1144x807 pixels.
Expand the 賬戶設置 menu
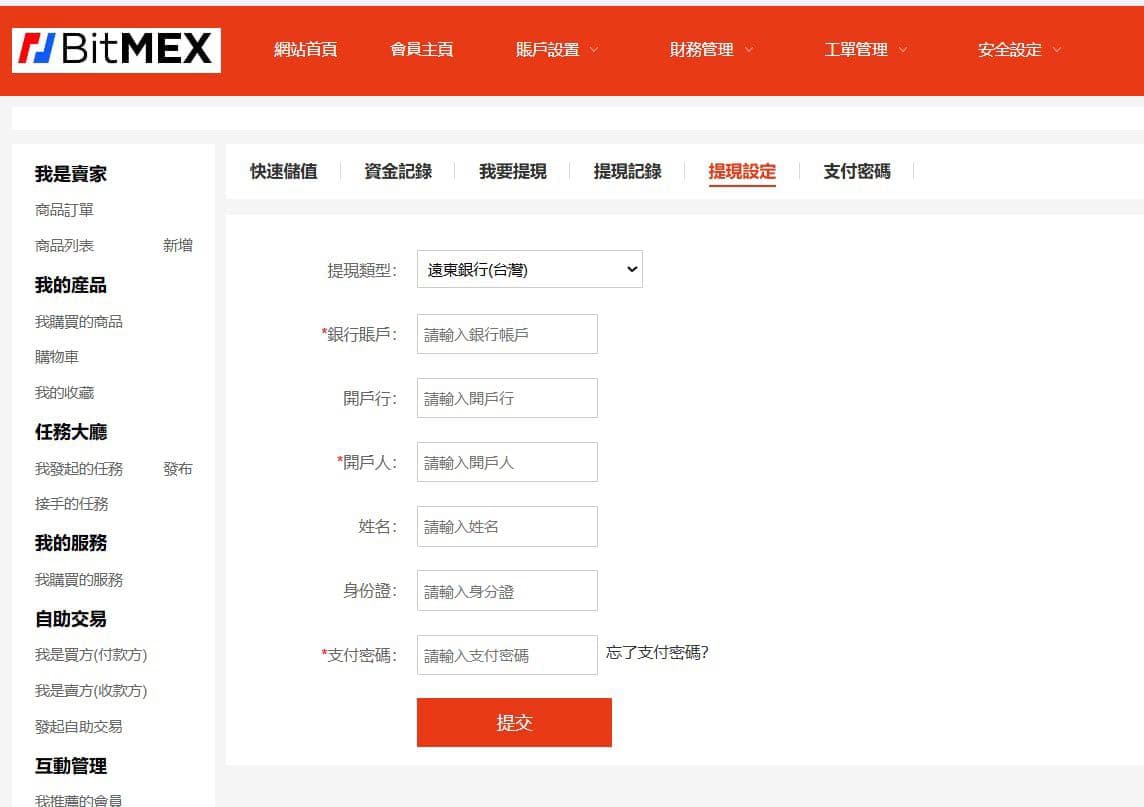coord(557,50)
